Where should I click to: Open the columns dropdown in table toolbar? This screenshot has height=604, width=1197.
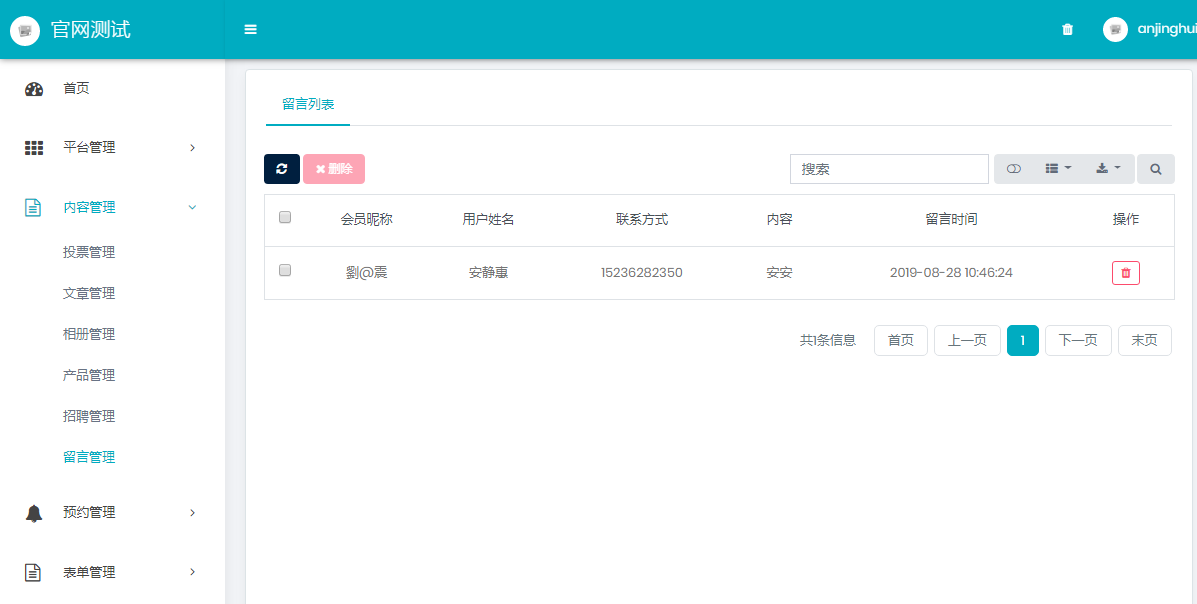point(1057,169)
